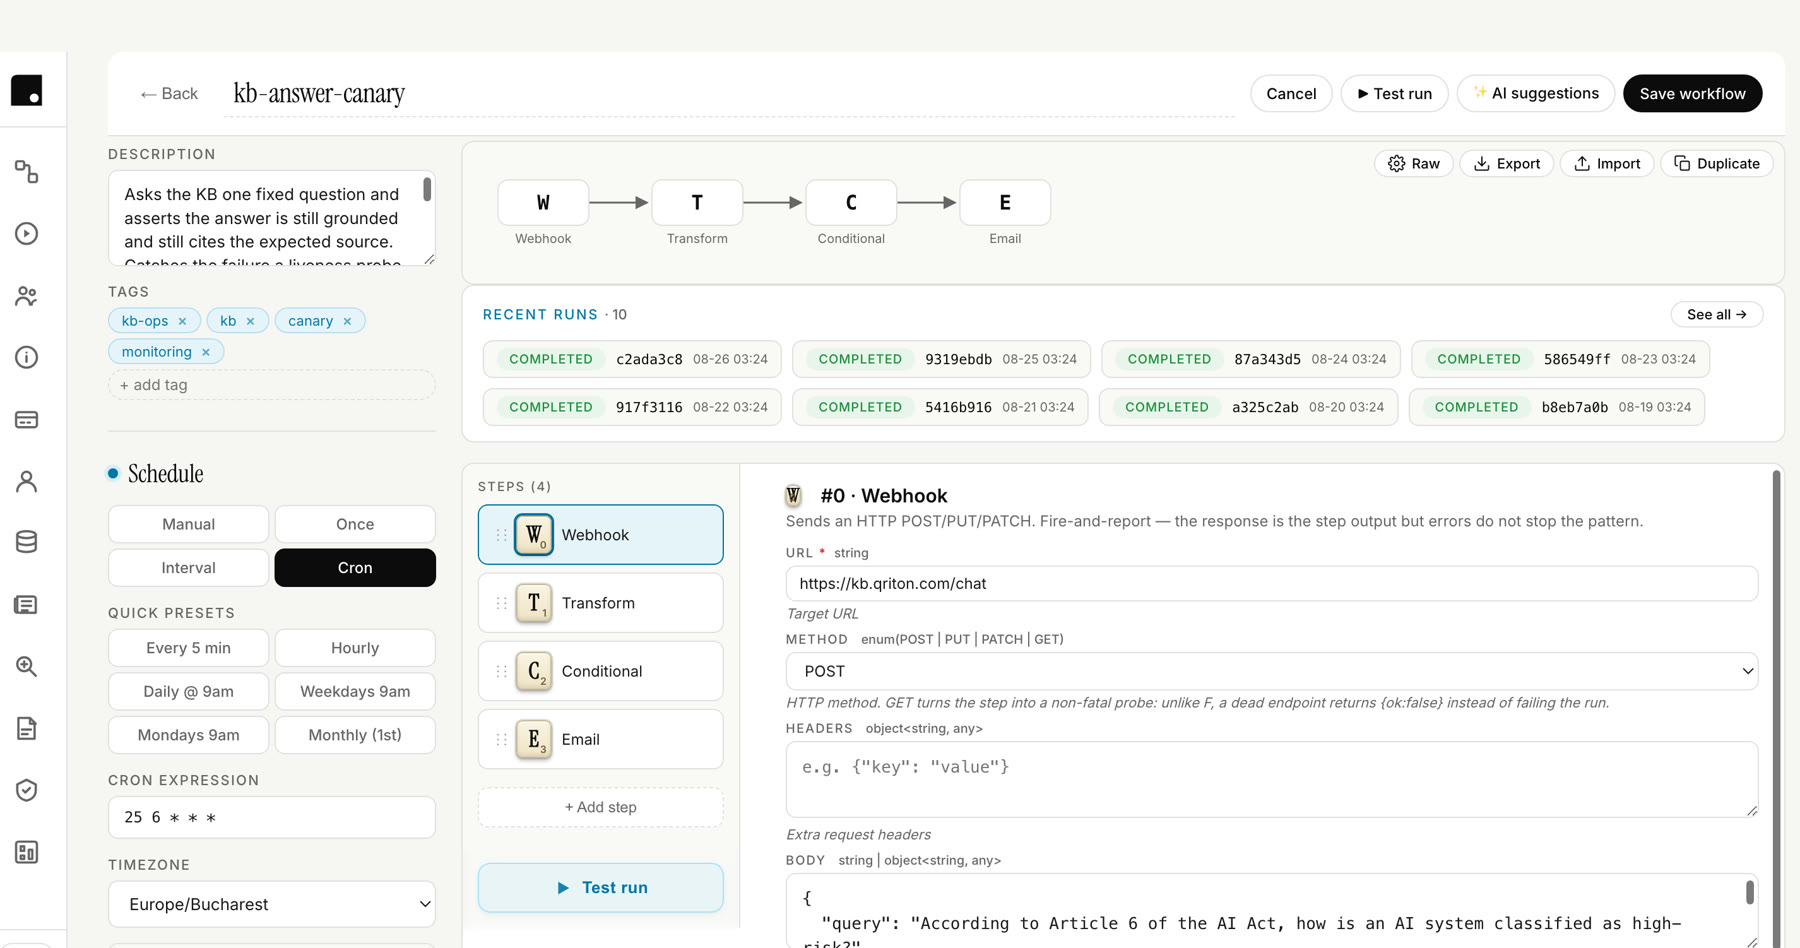Open the credit card billing icon in sidebar
This screenshot has width=1800, height=948.
27,419
